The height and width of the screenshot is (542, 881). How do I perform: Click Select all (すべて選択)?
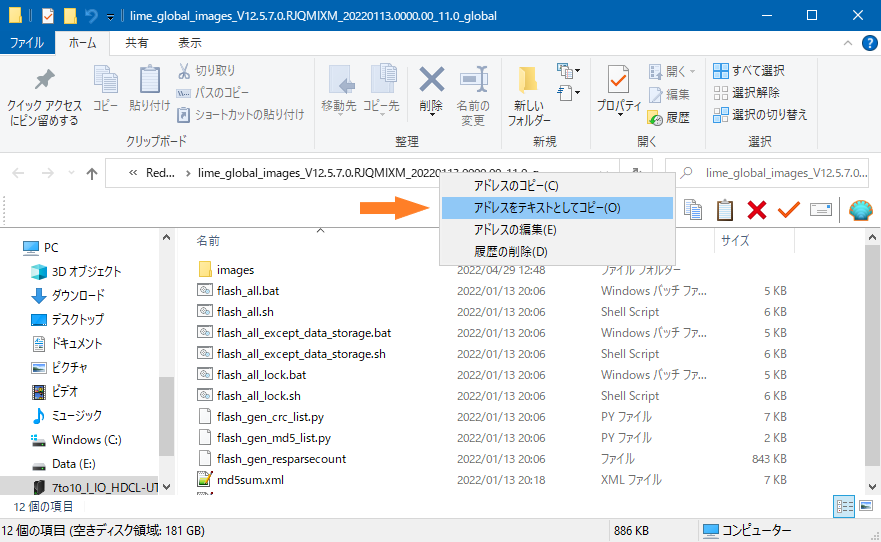pyautogui.click(x=749, y=71)
